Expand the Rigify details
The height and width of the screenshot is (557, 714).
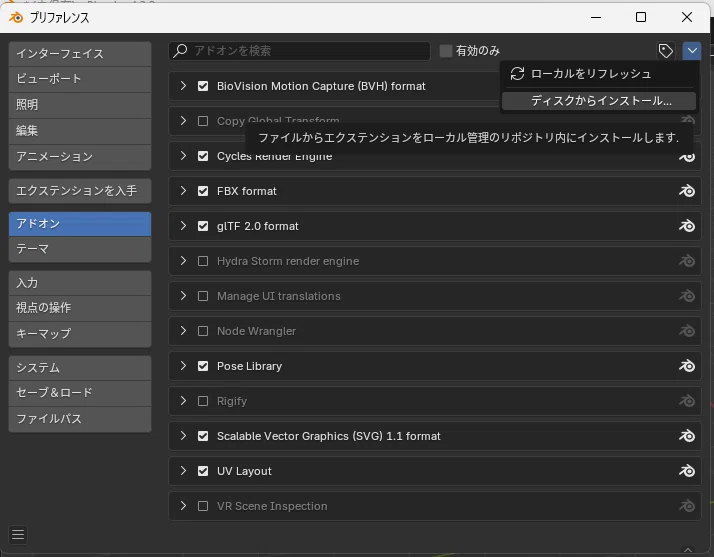coord(183,400)
